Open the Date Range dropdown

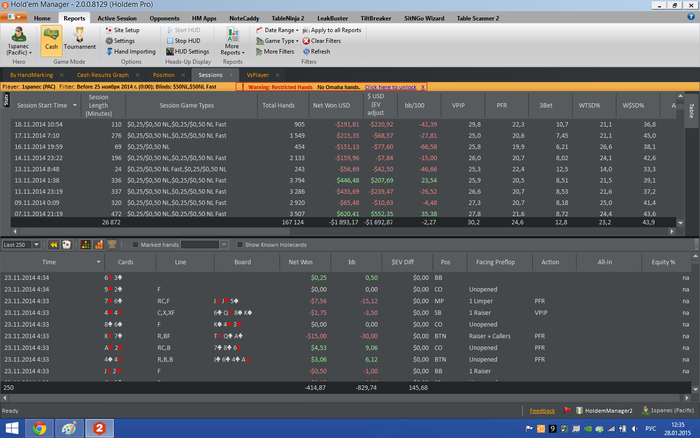coord(277,30)
